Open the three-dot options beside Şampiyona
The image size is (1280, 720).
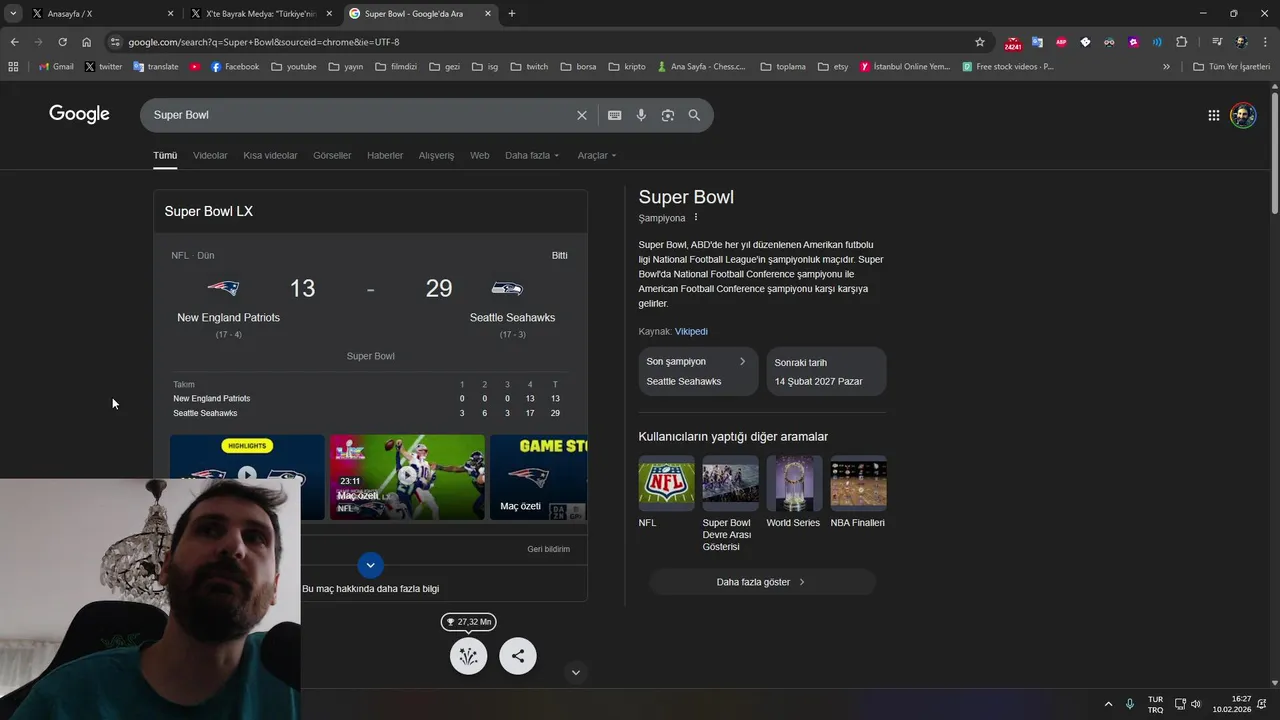[x=696, y=218]
